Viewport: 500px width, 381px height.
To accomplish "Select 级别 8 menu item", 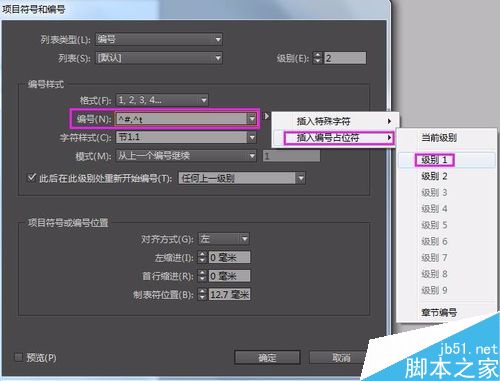I will [x=446, y=274].
